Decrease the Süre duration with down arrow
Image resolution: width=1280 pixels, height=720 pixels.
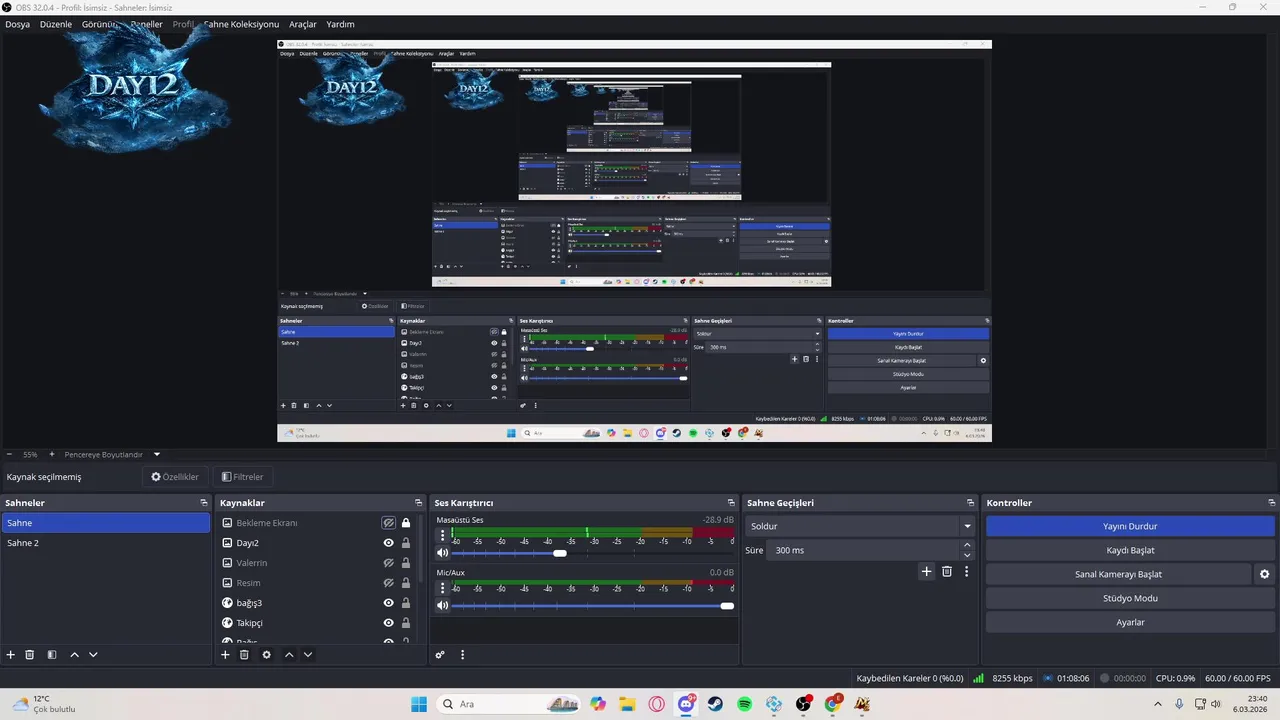(966, 555)
